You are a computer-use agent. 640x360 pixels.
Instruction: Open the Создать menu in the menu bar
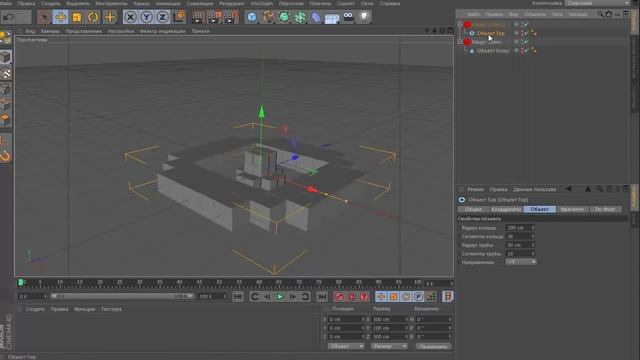[51, 3]
